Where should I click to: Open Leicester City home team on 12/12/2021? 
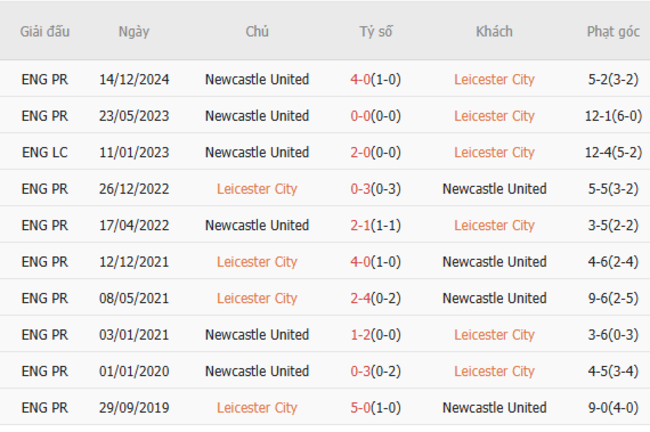tap(257, 262)
